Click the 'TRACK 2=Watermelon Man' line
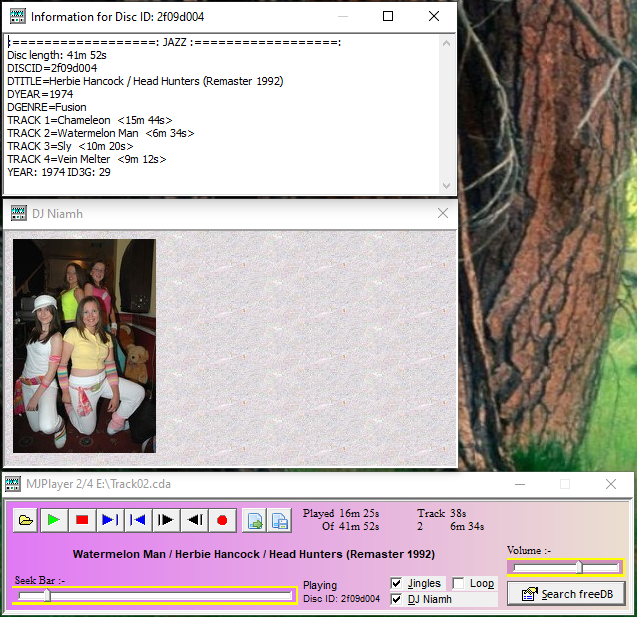637x617 pixels. click(x=101, y=133)
